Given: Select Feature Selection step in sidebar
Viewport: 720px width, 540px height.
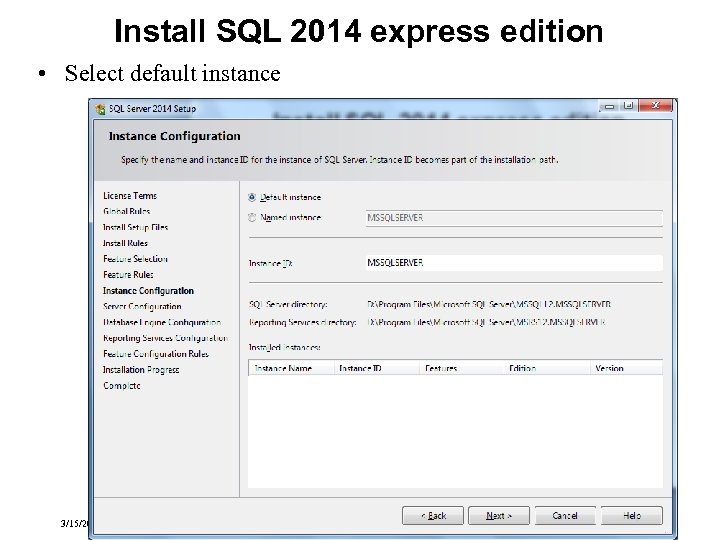Looking at the screenshot, I should [135, 259].
